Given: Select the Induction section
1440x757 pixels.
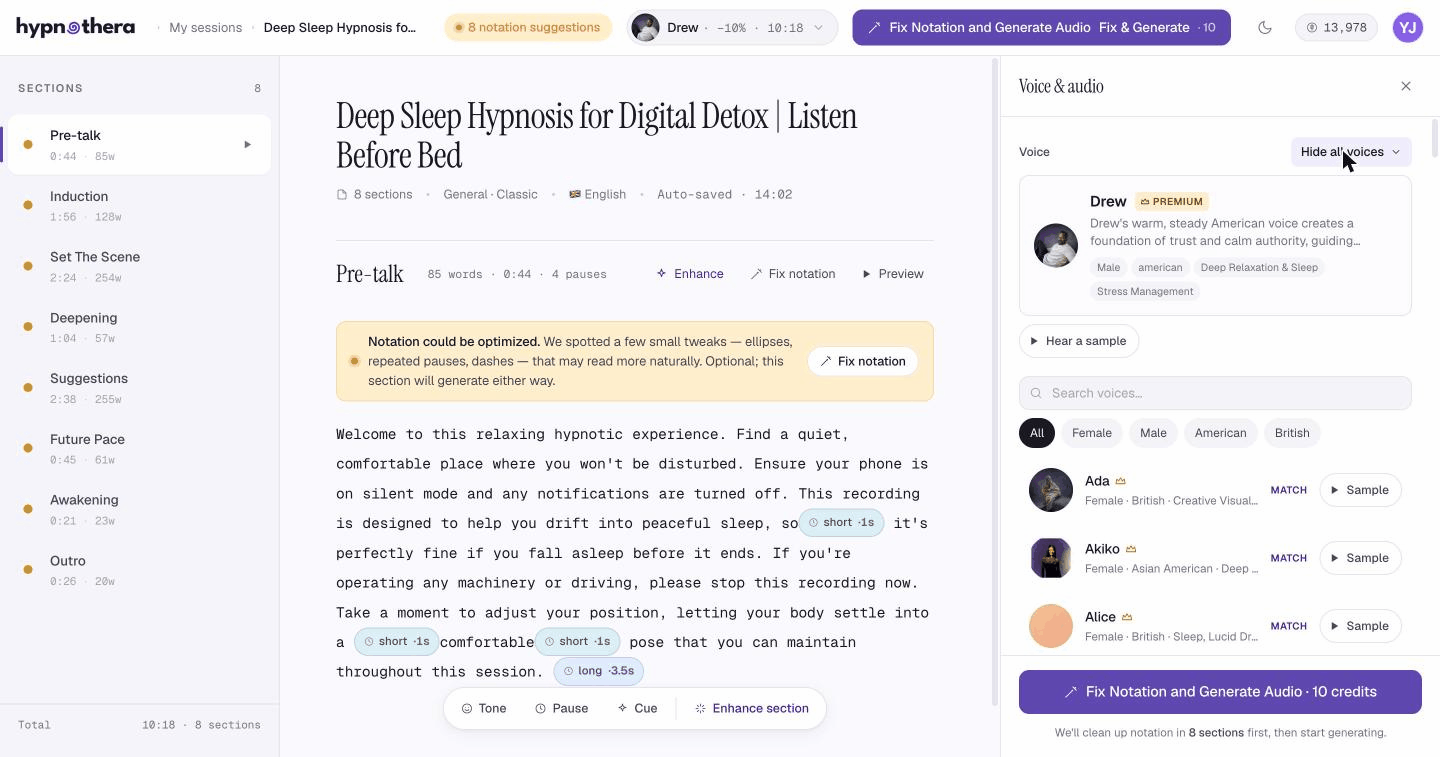Looking at the screenshot, I should pyautogui.click(x=139, y=206).
